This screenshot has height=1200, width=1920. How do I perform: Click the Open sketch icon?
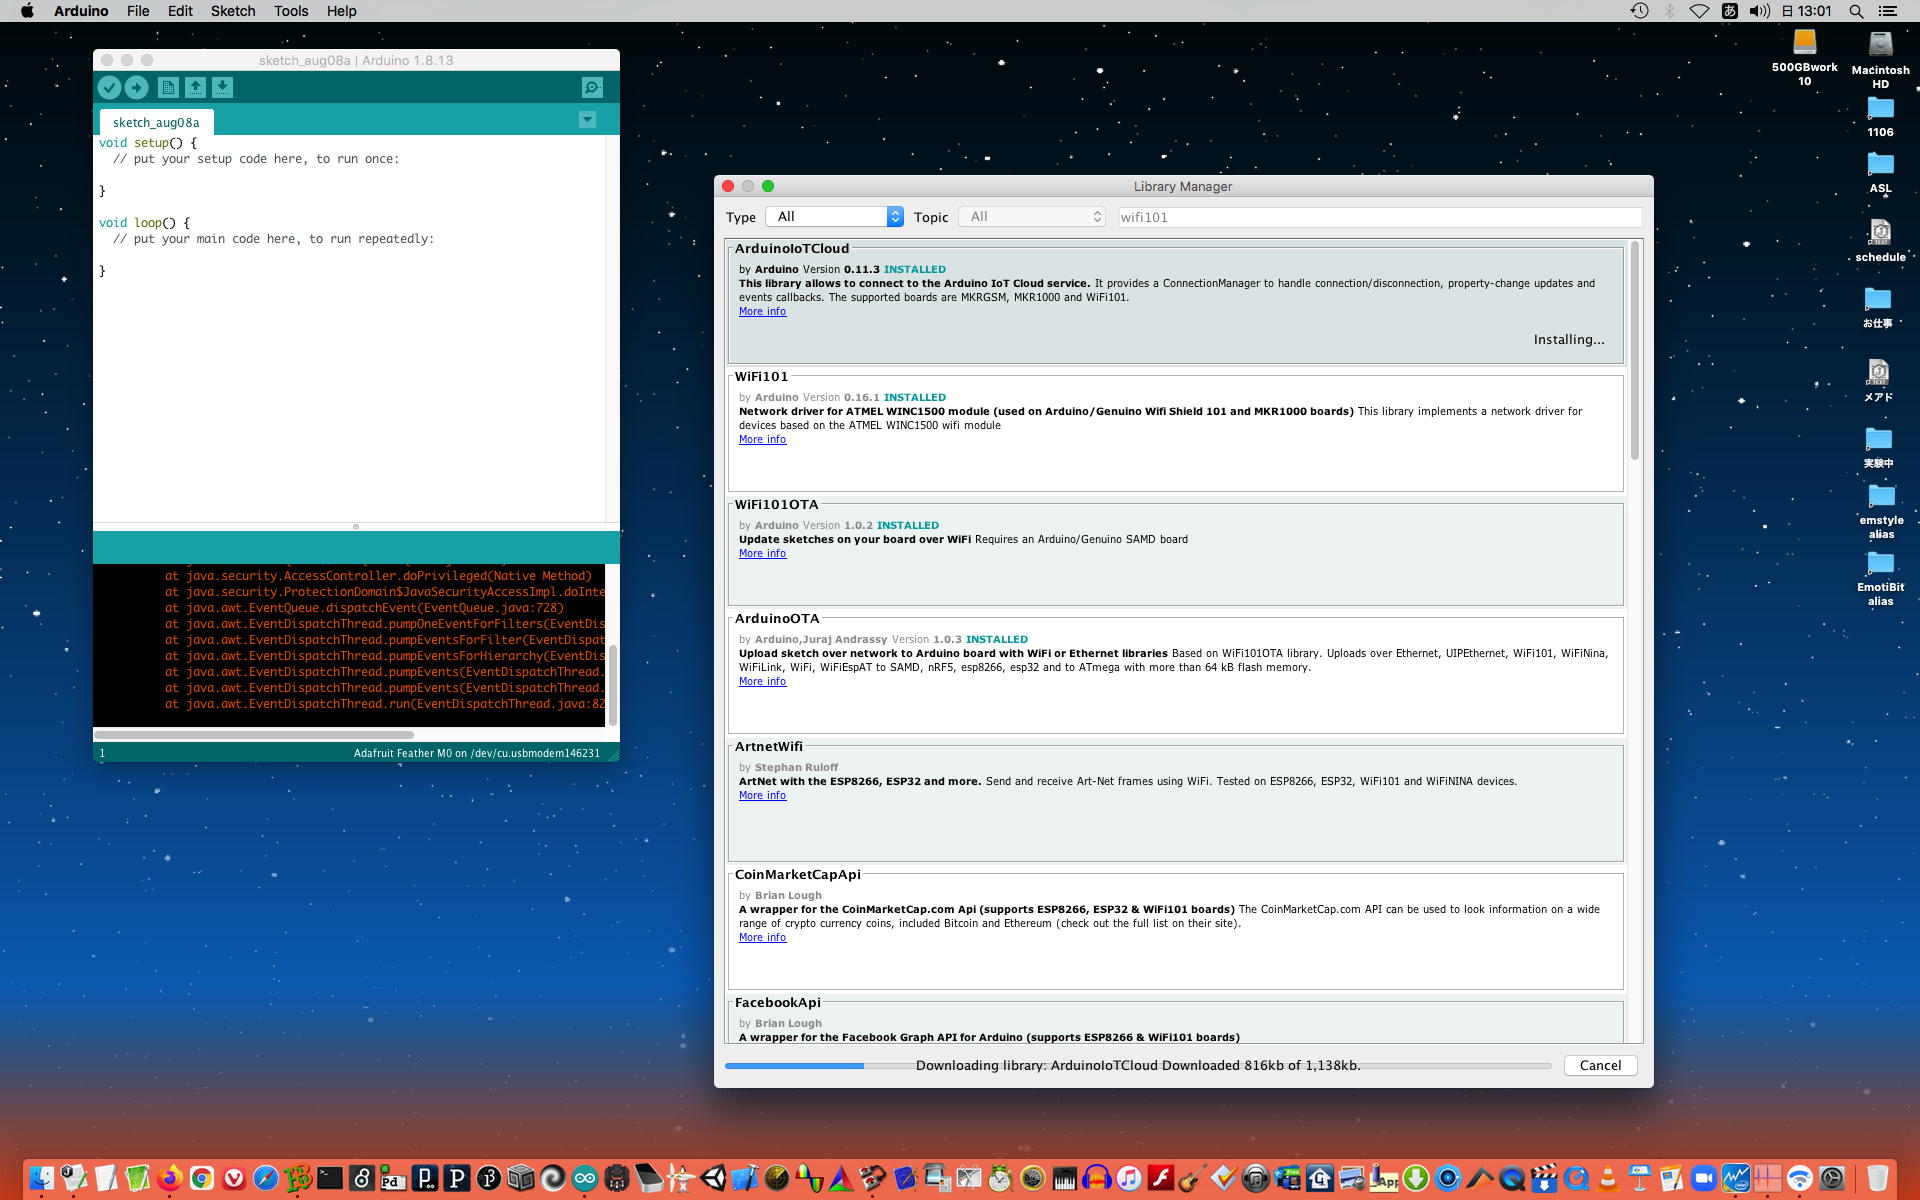(195, 88)
